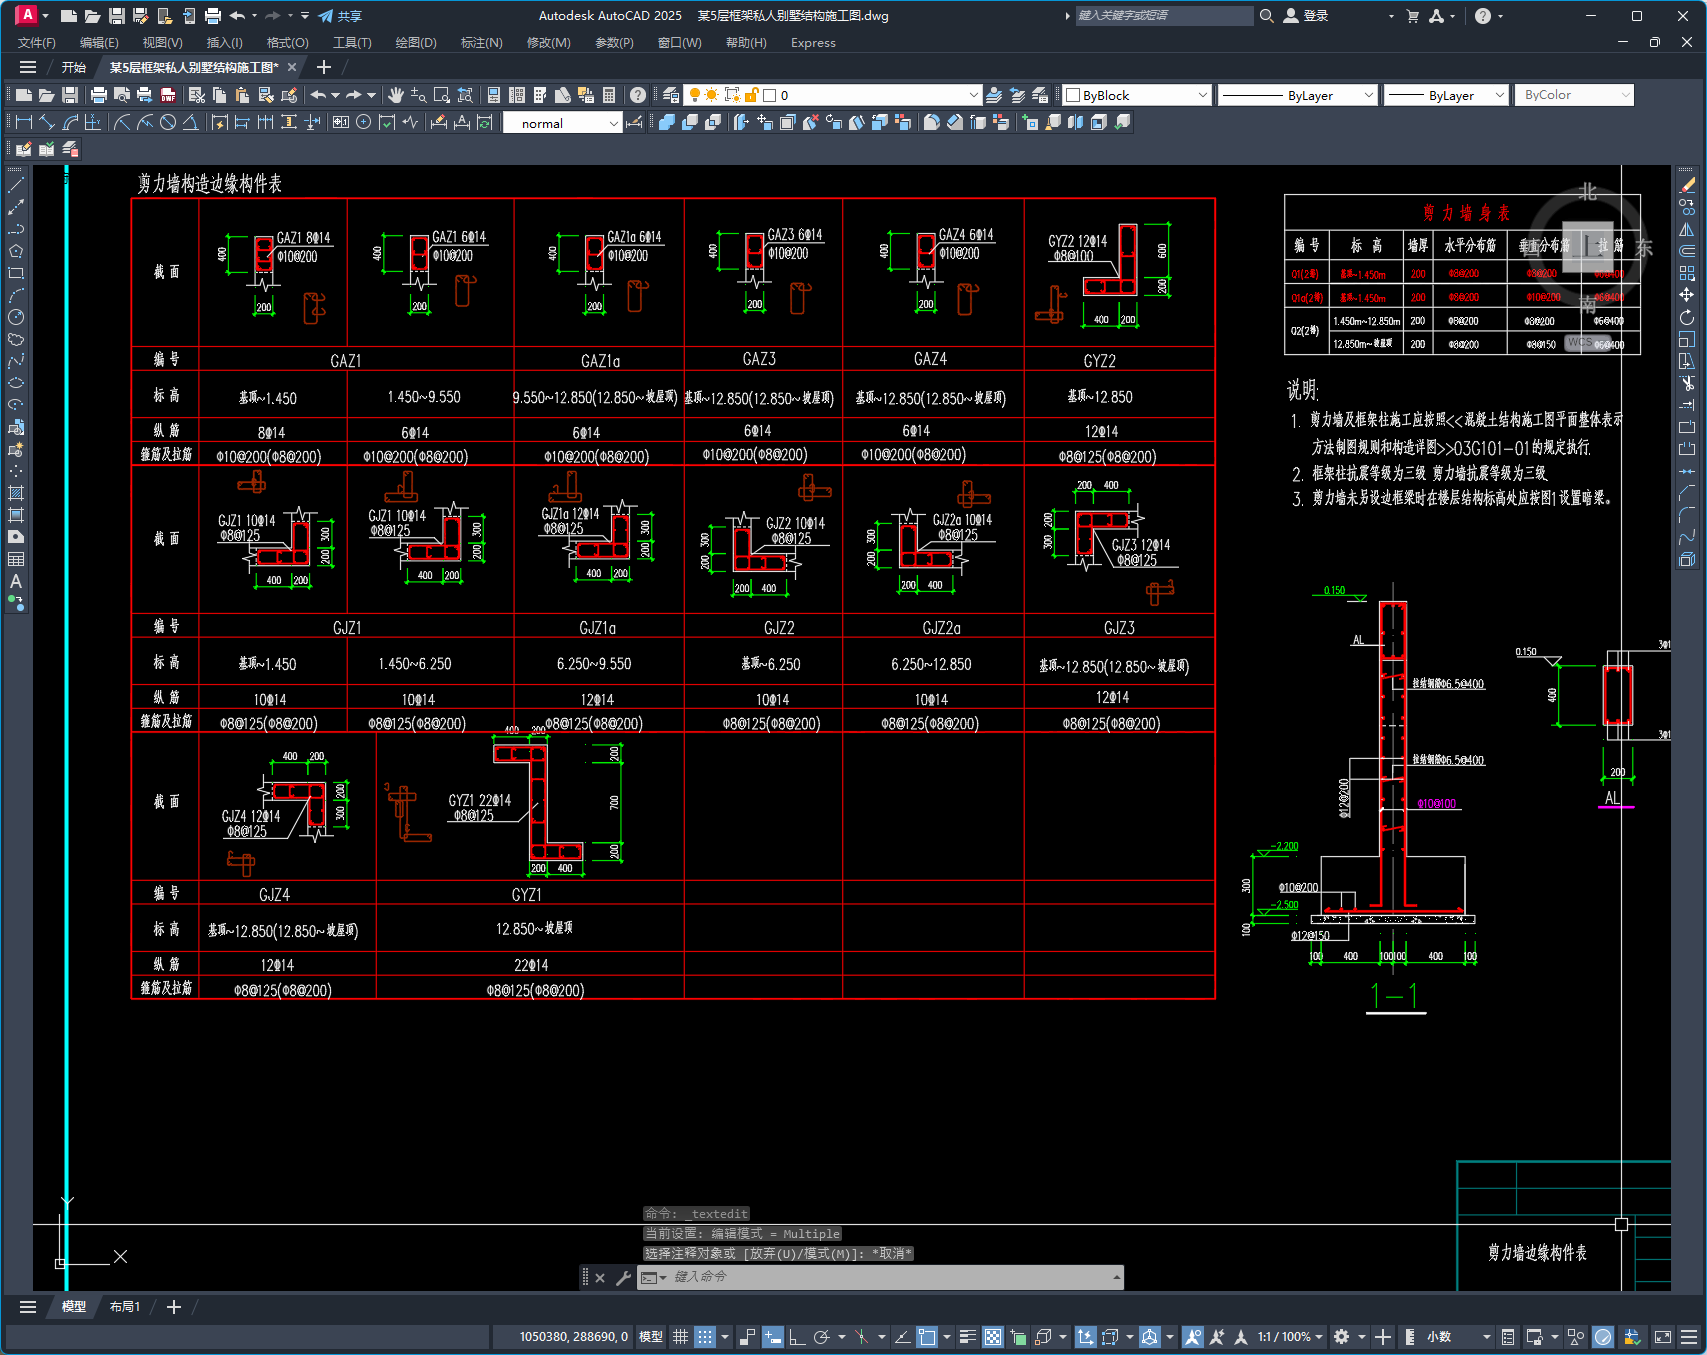Image resolution: width=1707 pixels, height=1355 pixels.
Task: Click the Plot Preview icon
Action: point(121,95)
